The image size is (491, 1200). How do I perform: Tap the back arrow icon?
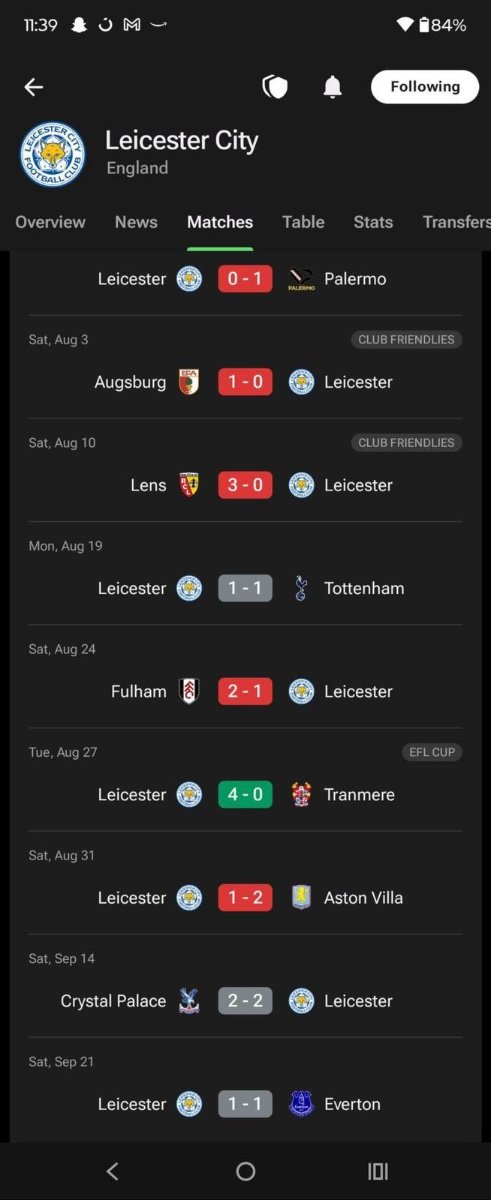pyautogui.click(x=34, y=87)
